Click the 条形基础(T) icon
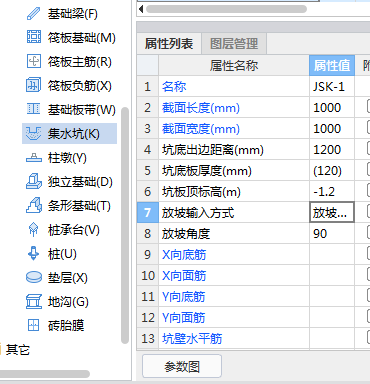This screenshot has height=384, width=370. coord(34,205)
